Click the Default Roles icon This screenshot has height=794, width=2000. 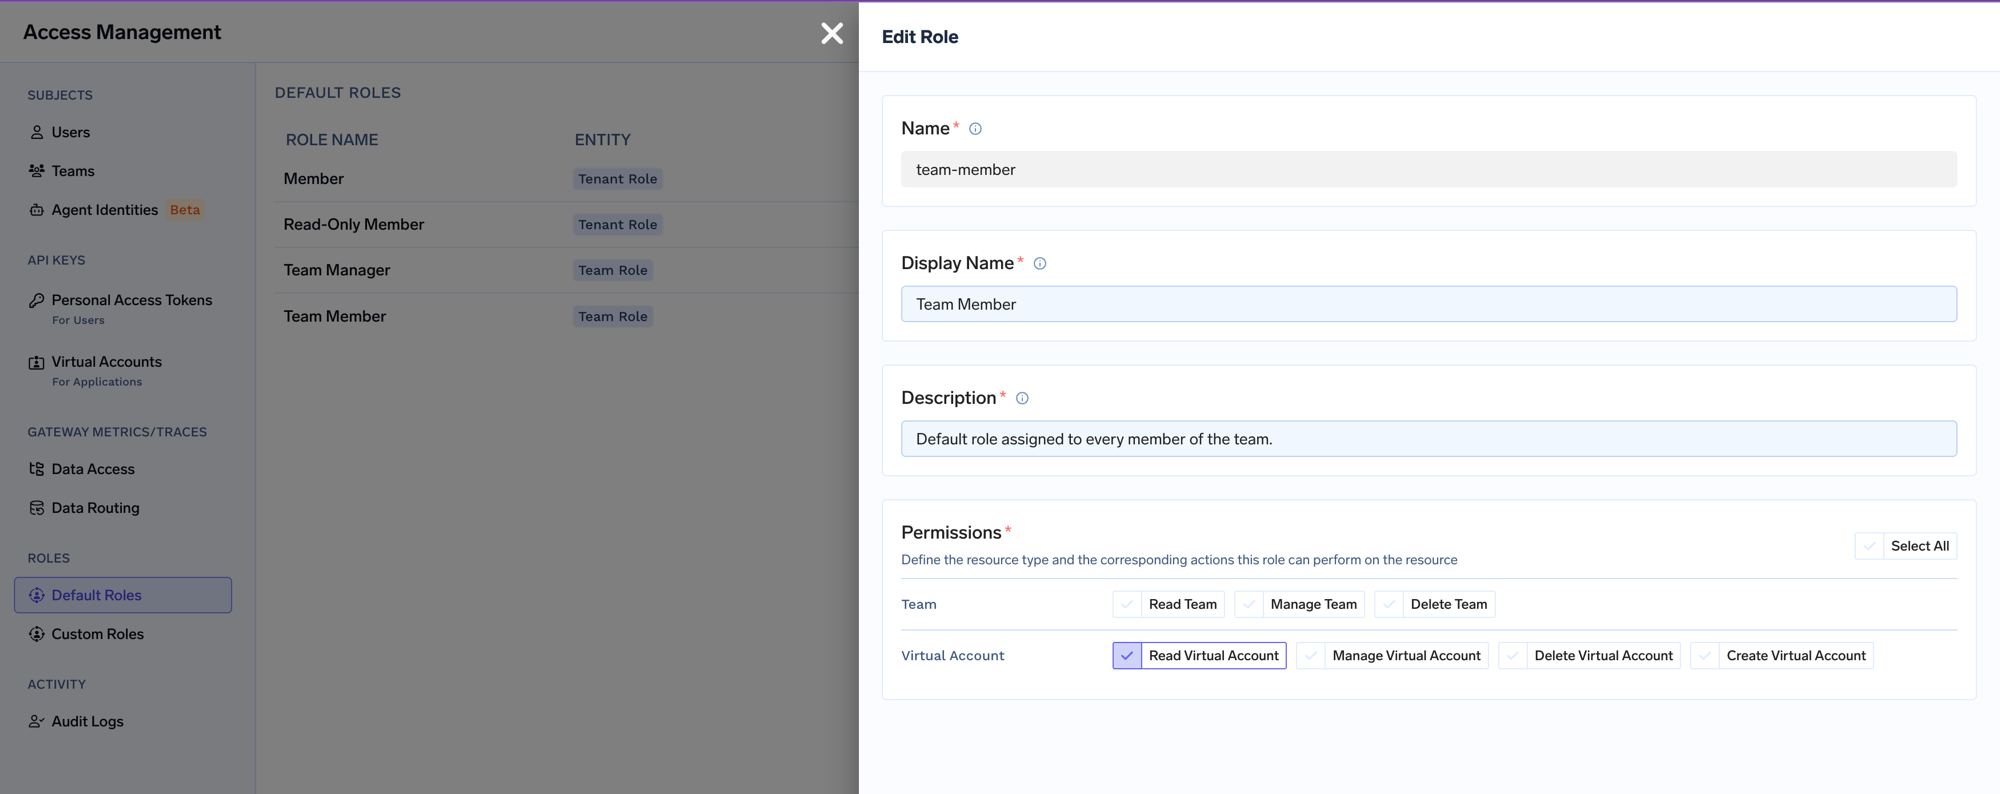(37, 595)
